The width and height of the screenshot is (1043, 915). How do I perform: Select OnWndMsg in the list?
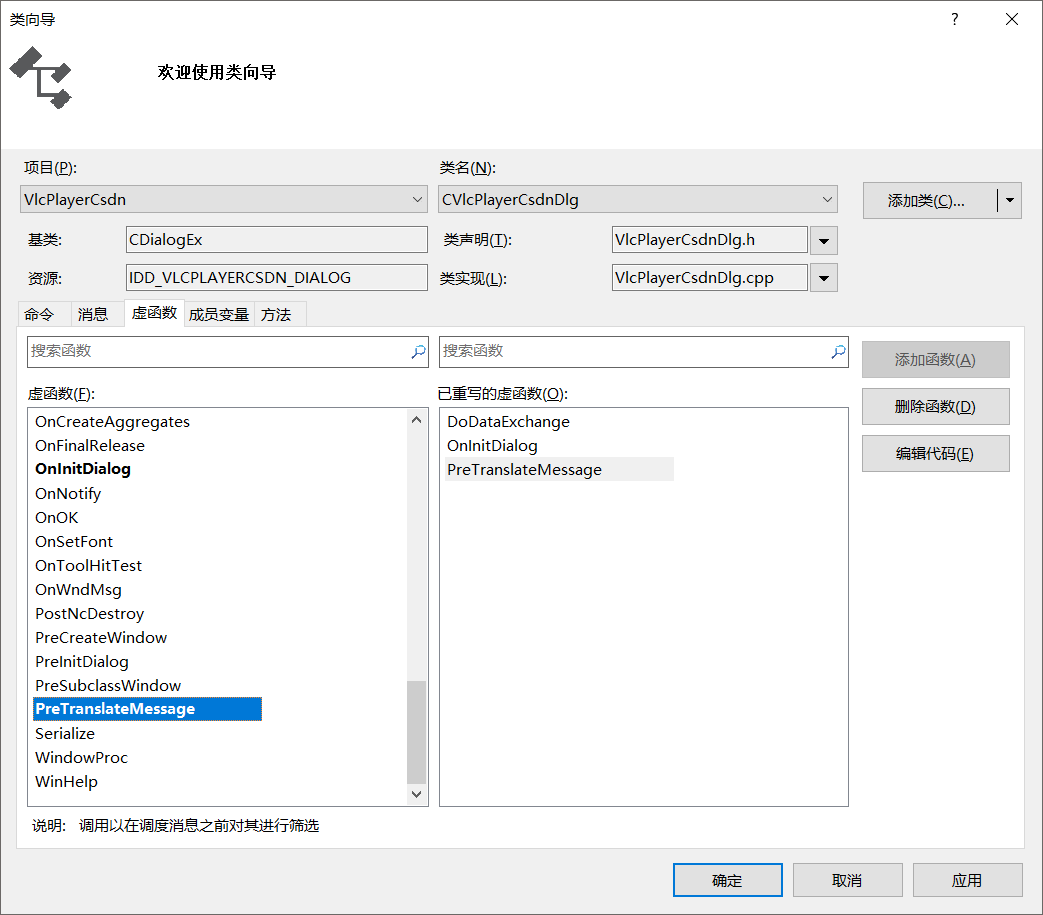pos(78,590)
